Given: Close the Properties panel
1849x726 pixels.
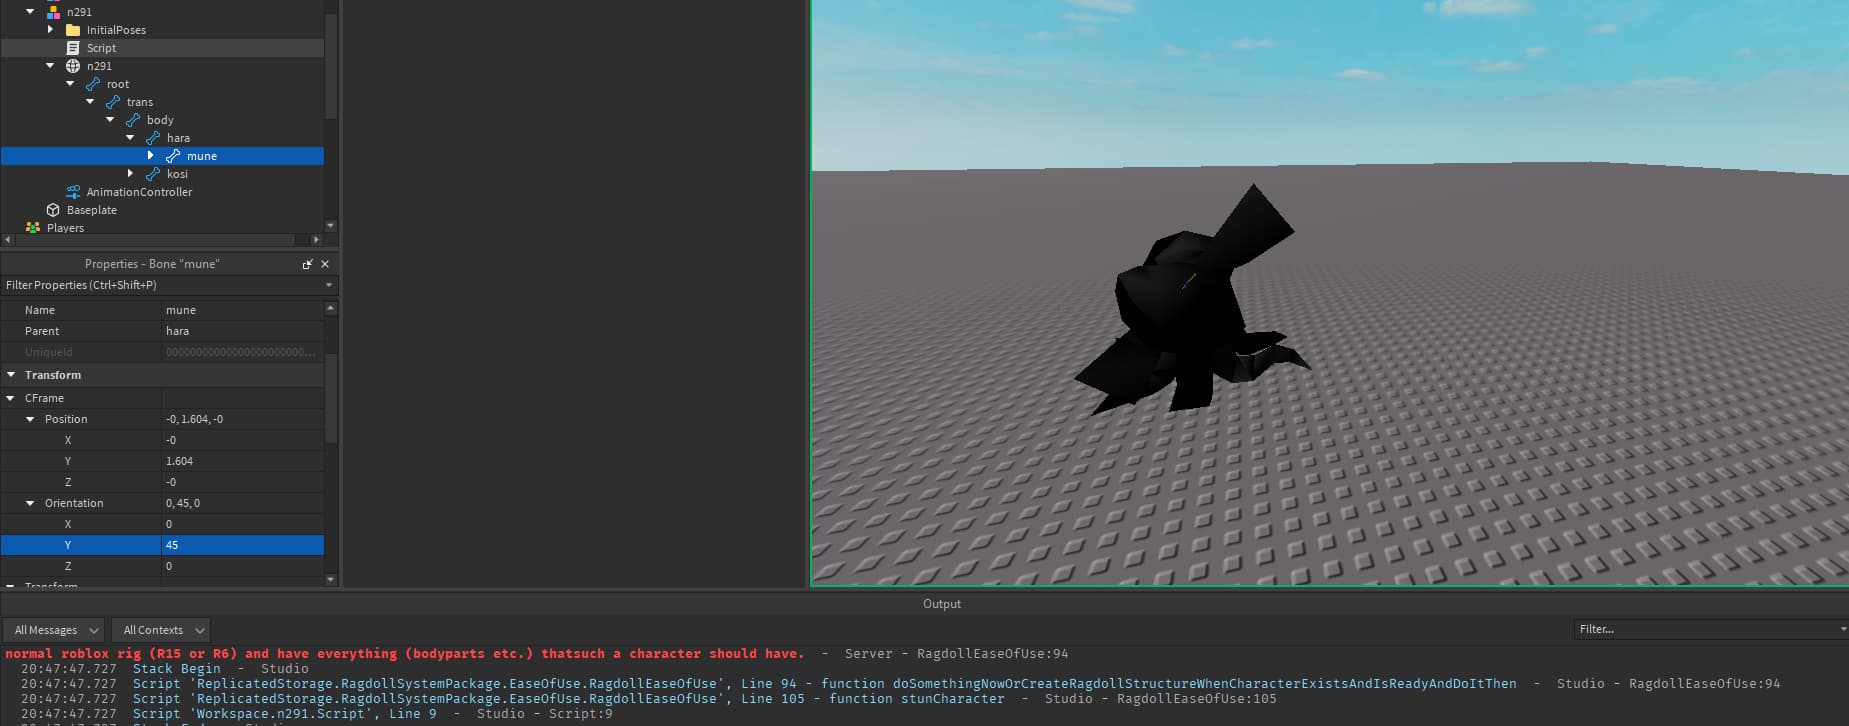Looking at the screenshot, I should tap(325, 264).
